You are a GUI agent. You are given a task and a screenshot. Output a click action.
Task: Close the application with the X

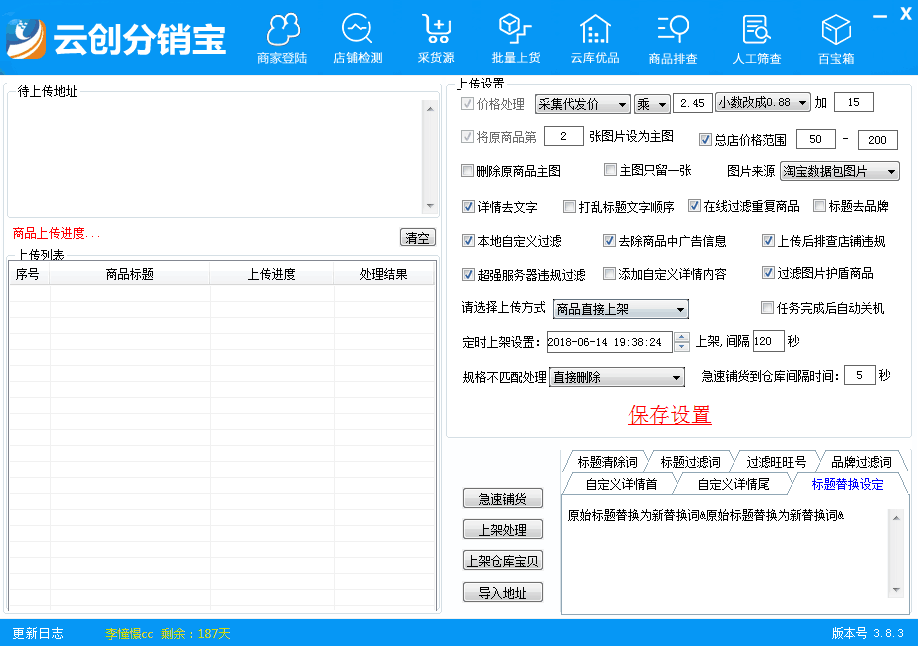[x=906, y=14]
